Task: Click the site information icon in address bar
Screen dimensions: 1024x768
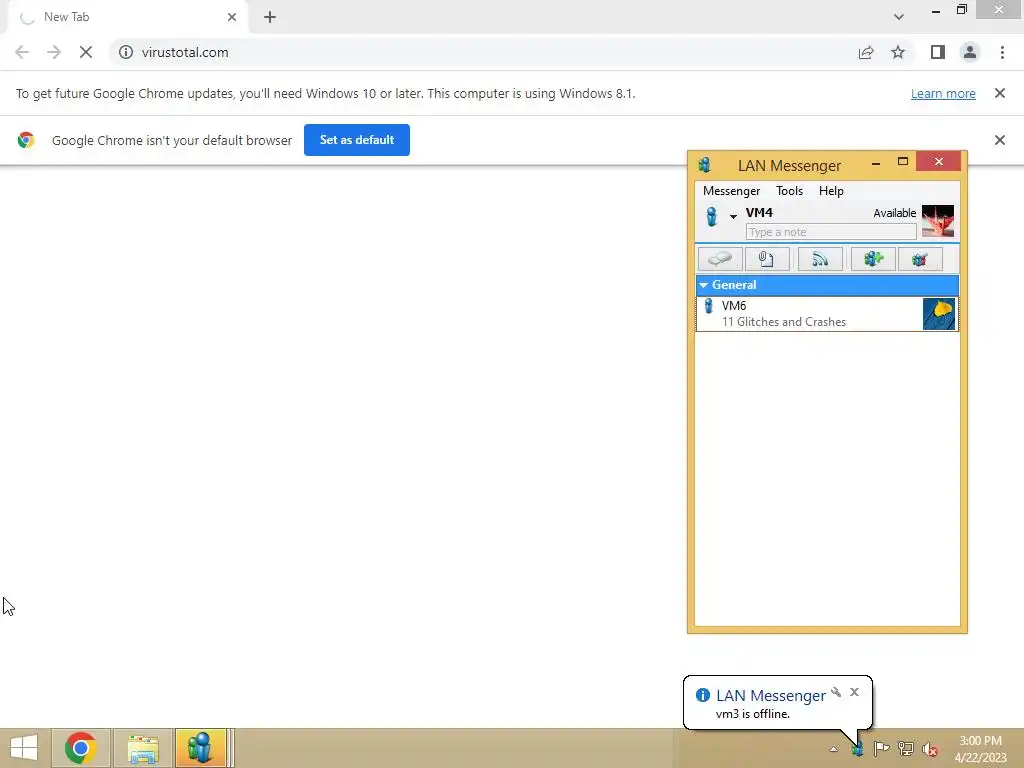Action: tap(126, 52)
